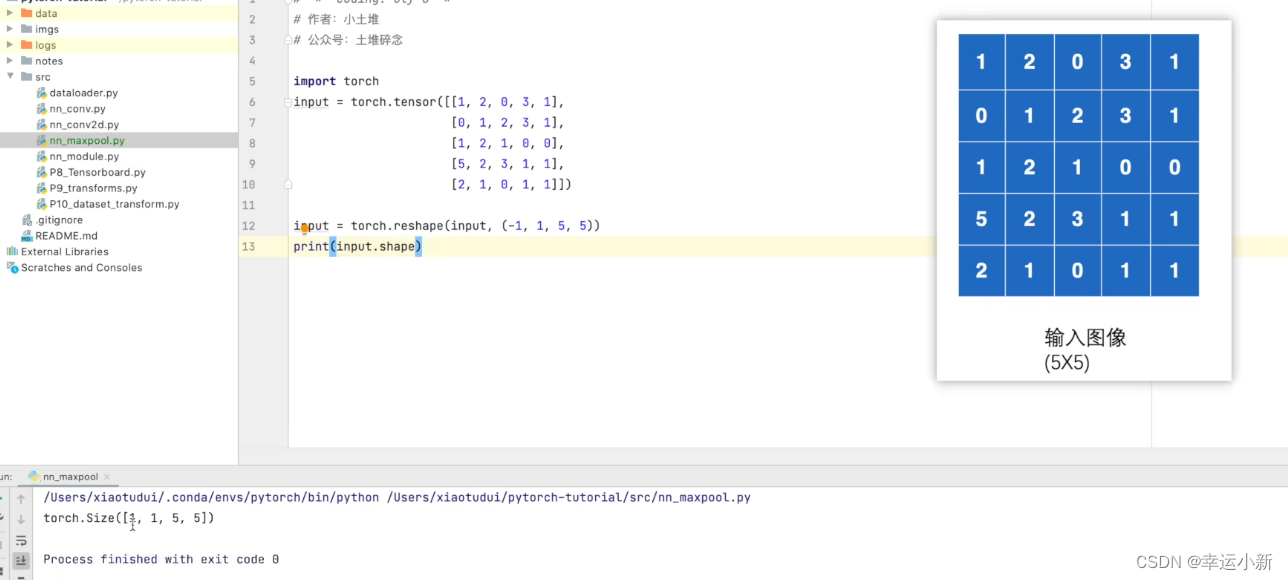Select README.md in the project tree
The height and width of the screenshot is (580, 1288).
tap(66, 236)
